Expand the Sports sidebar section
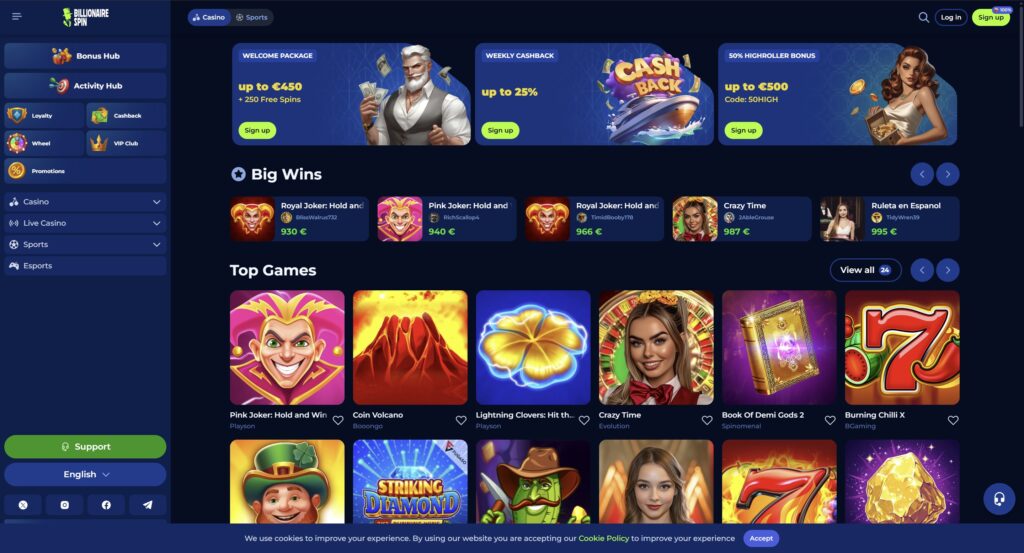The width and height of the screenshot is (1024, 553). pyautogui.click(x=85, y=244)
